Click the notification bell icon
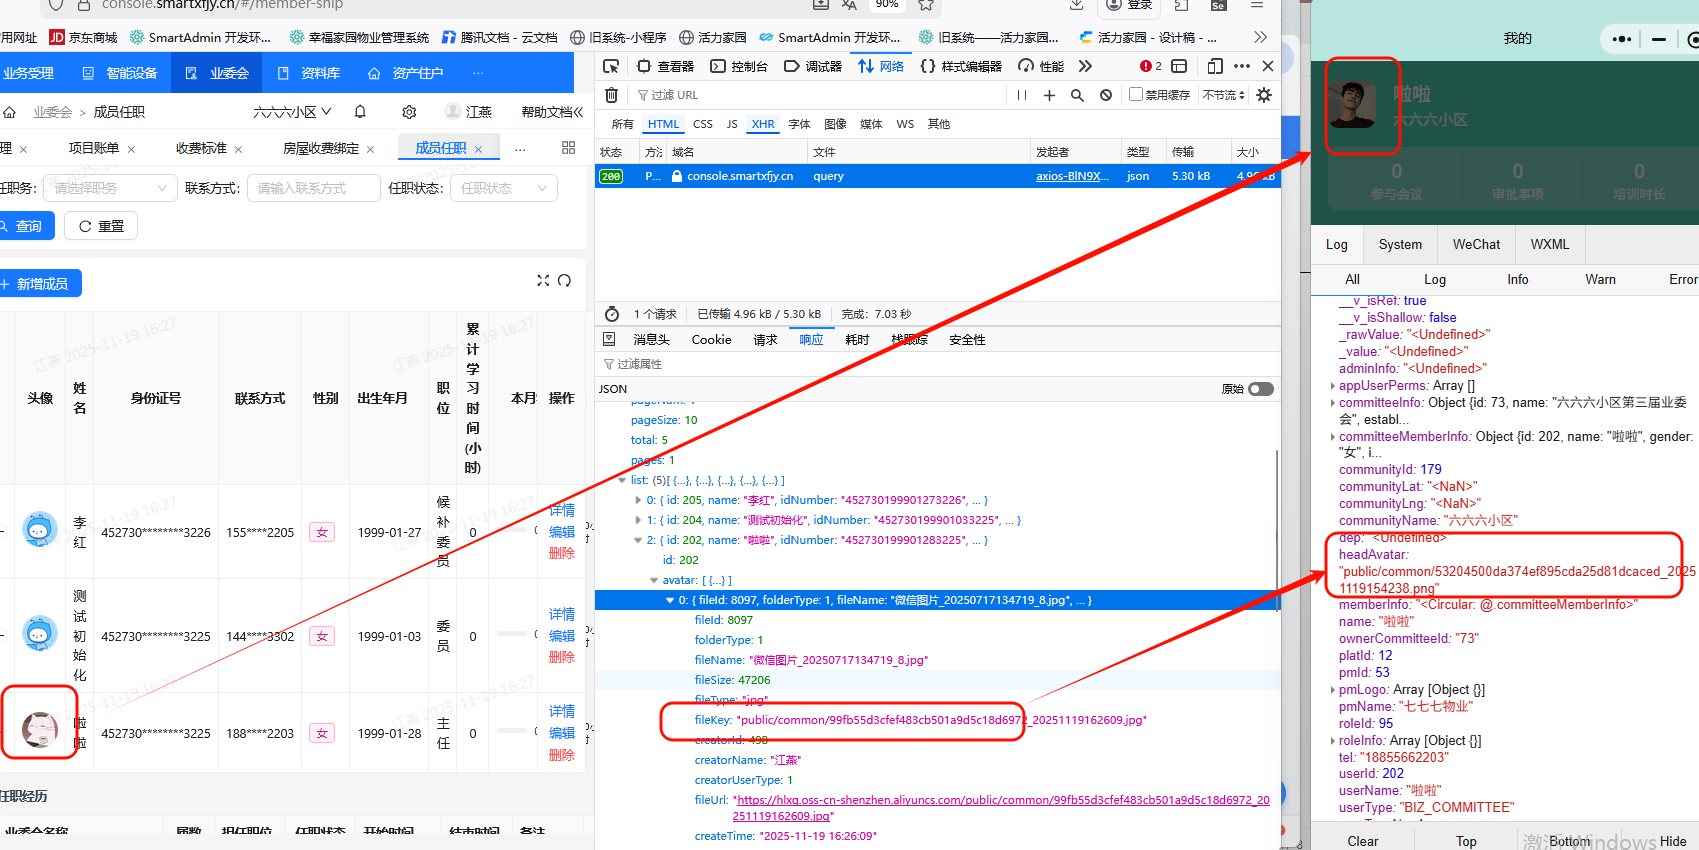The image size is (1699, 850). (360, 112)
